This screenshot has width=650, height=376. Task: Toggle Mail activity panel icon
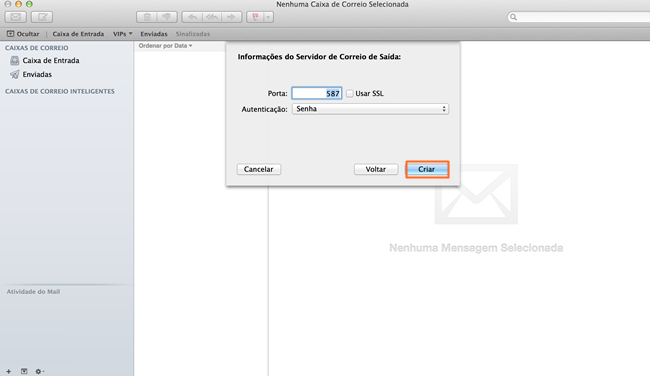pos(24,371)
